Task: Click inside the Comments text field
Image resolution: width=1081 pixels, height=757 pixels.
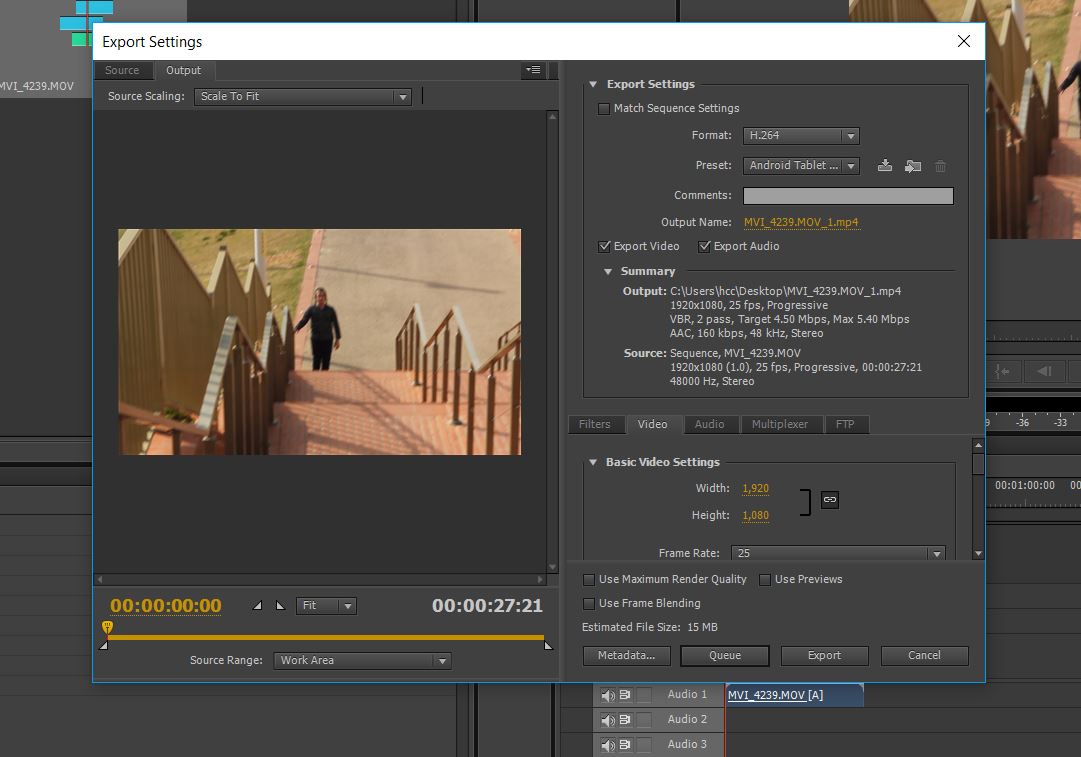Action: [847, 196]
